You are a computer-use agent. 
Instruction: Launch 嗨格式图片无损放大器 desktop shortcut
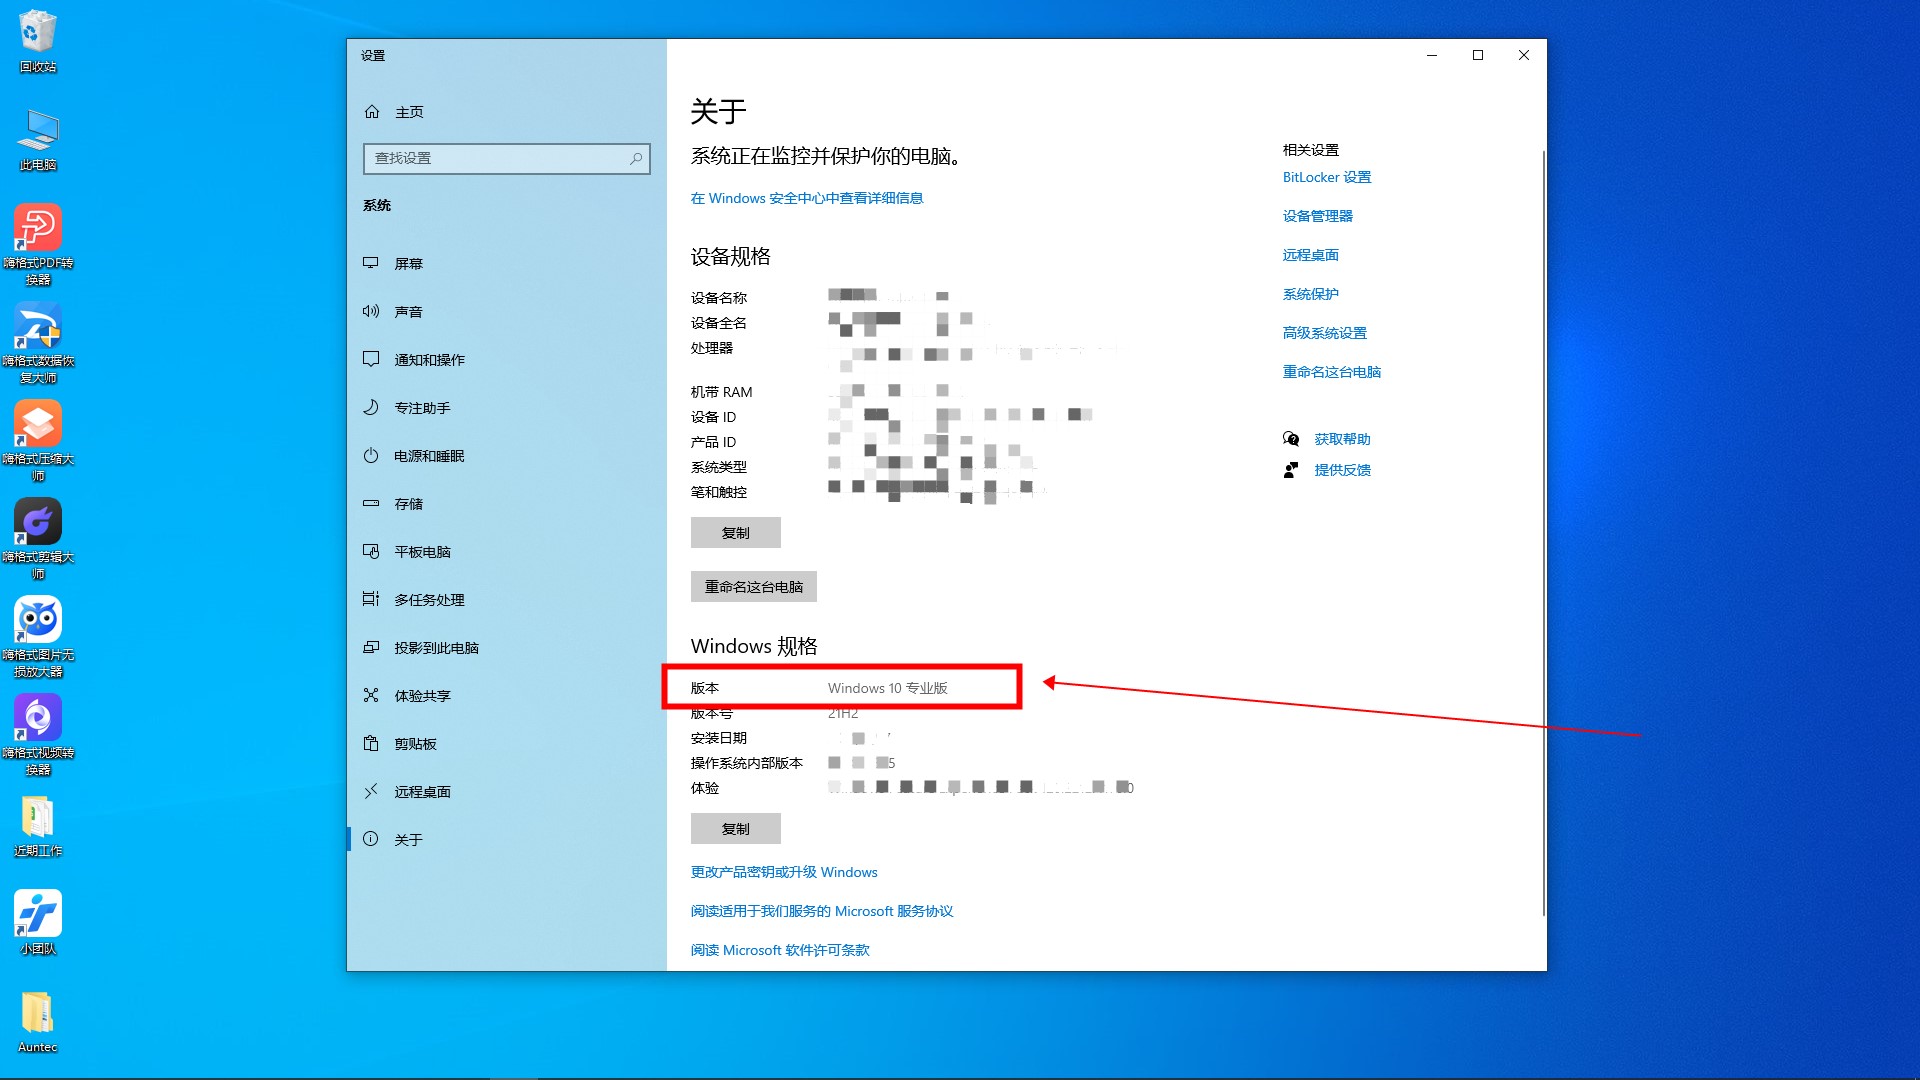[38, 636]
